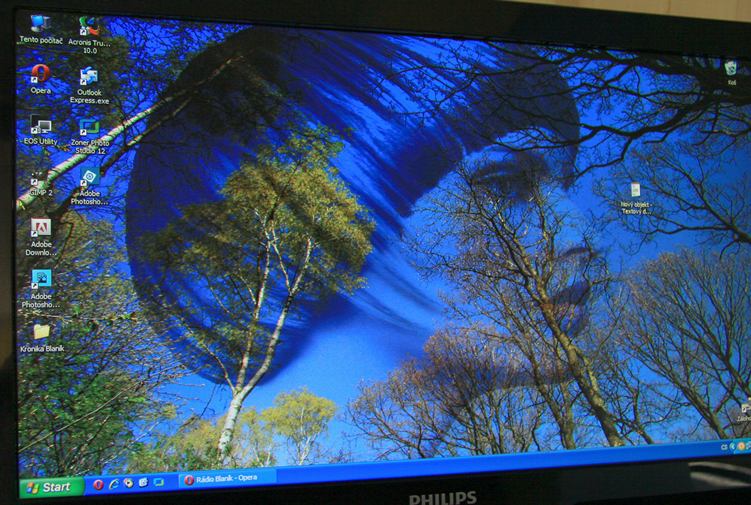The image size is (751, 505).
Task: Click the CS language indicator in tray
Action: 723,448
